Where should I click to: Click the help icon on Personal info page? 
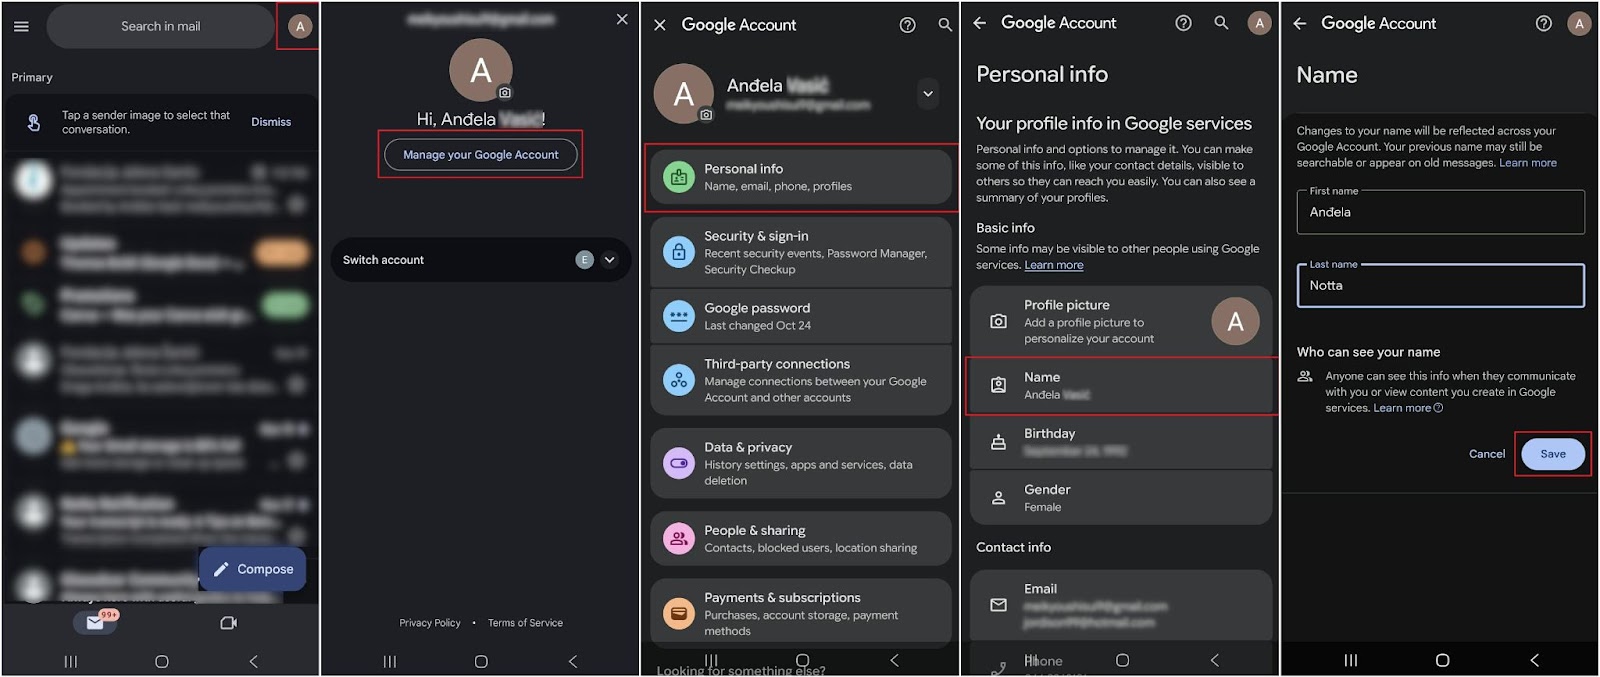[1183, 23]
